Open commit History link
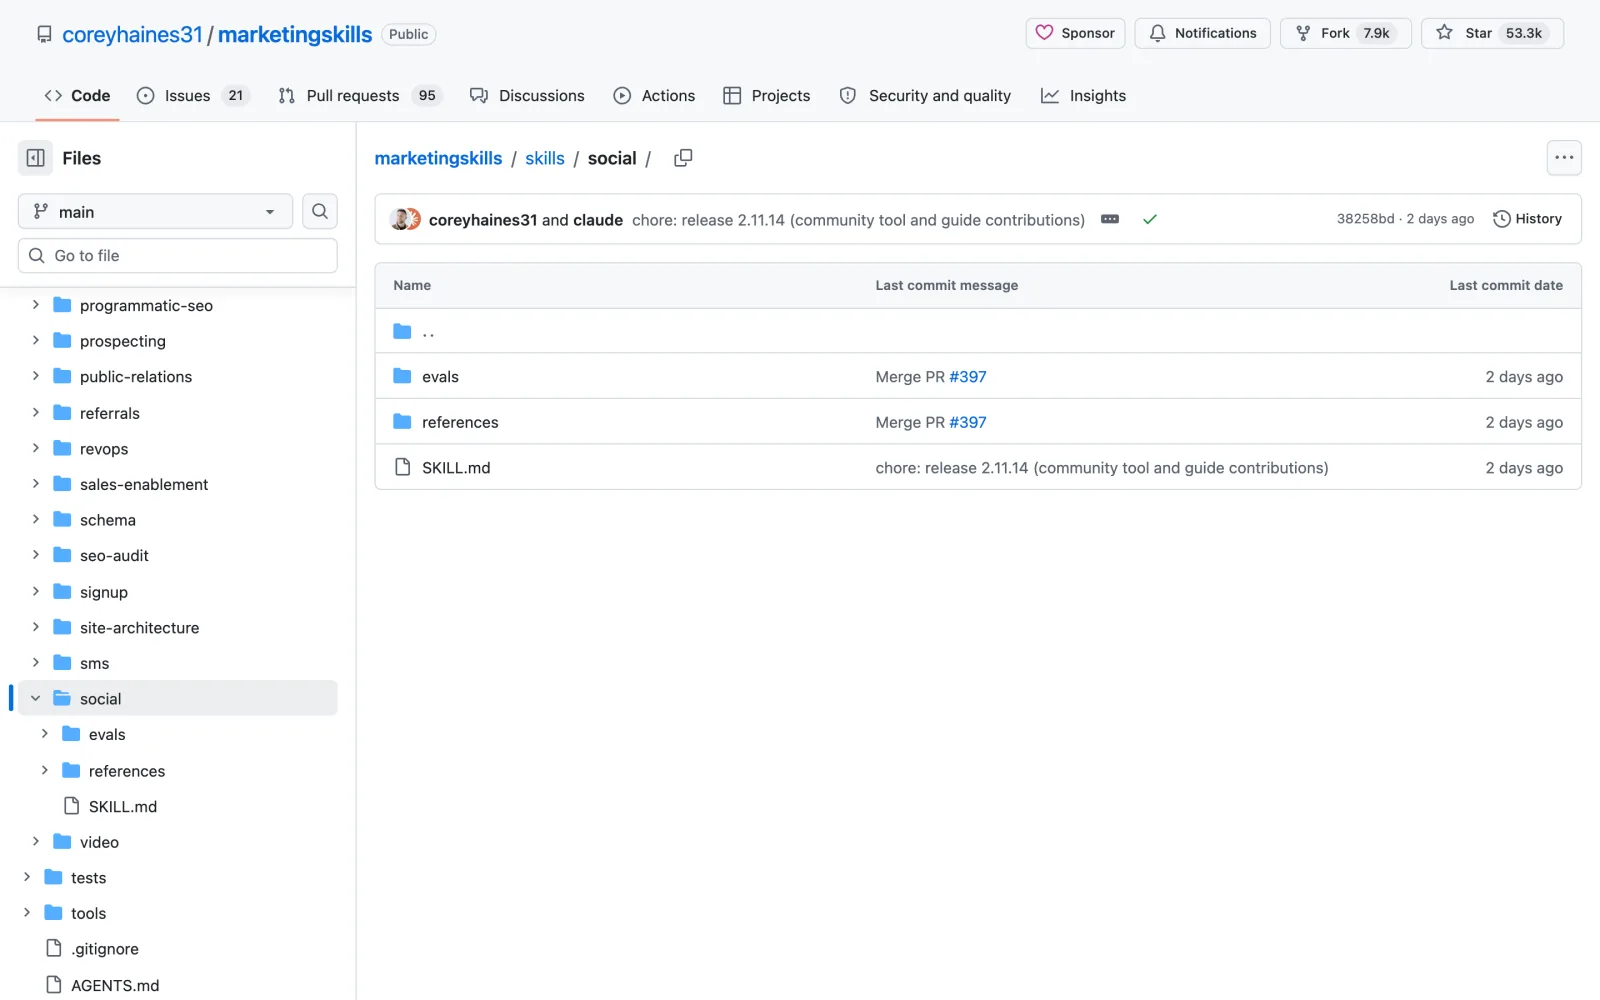Screen dimensions: 1600x1000 [1527, 219]
